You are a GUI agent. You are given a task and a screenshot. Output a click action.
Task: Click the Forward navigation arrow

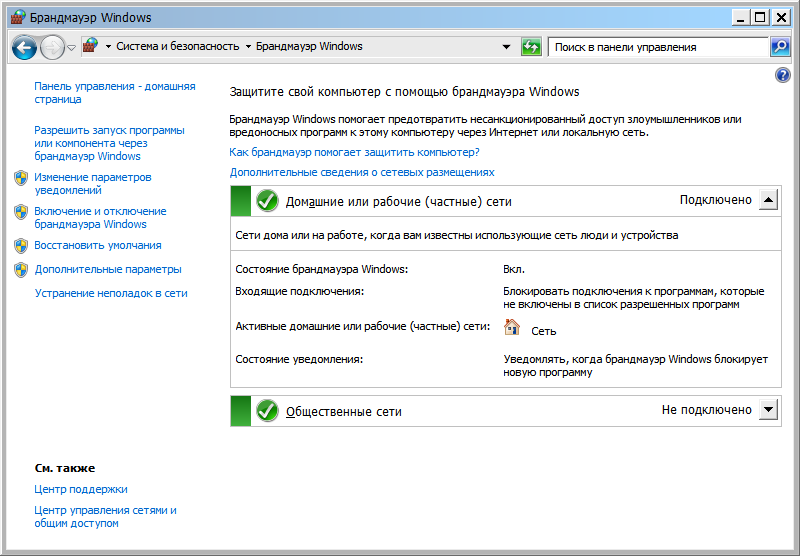52,47
